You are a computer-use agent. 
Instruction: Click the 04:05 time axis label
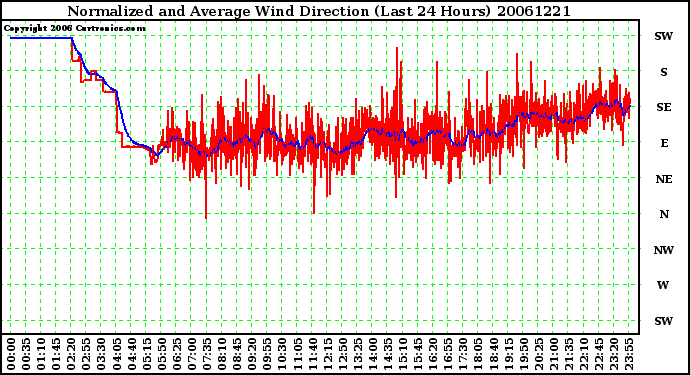pos(116,354)
